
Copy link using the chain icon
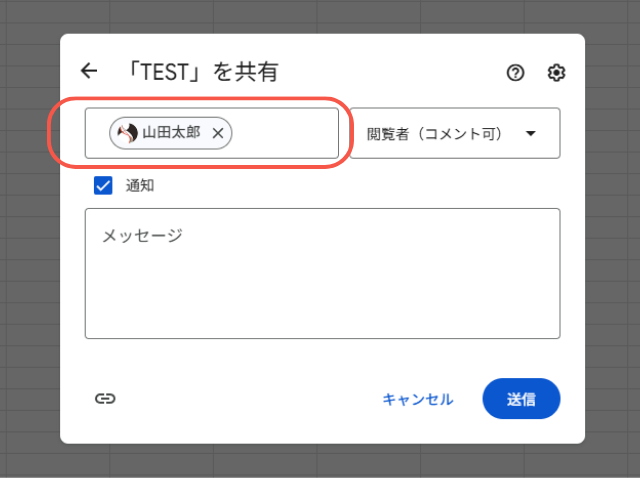tap(105, 398)
